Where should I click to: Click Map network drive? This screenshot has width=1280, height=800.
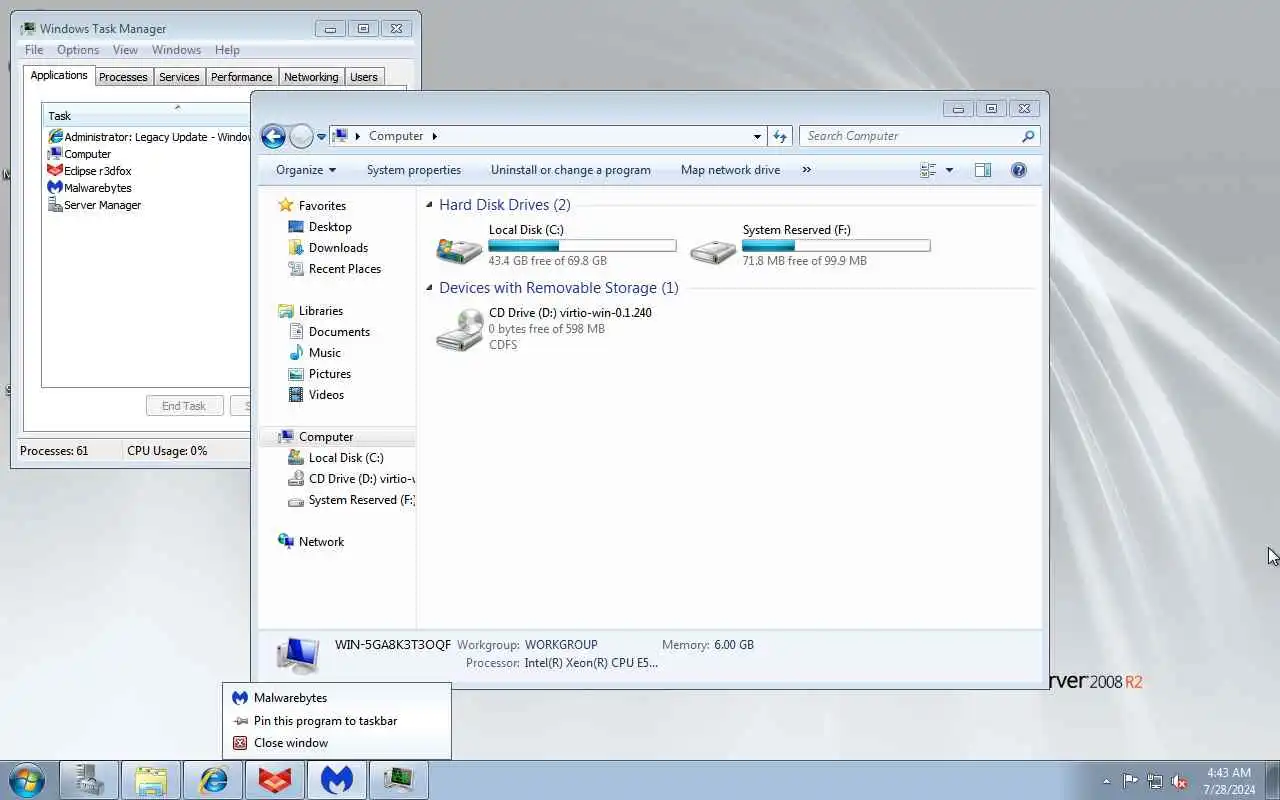coord(730,170)
